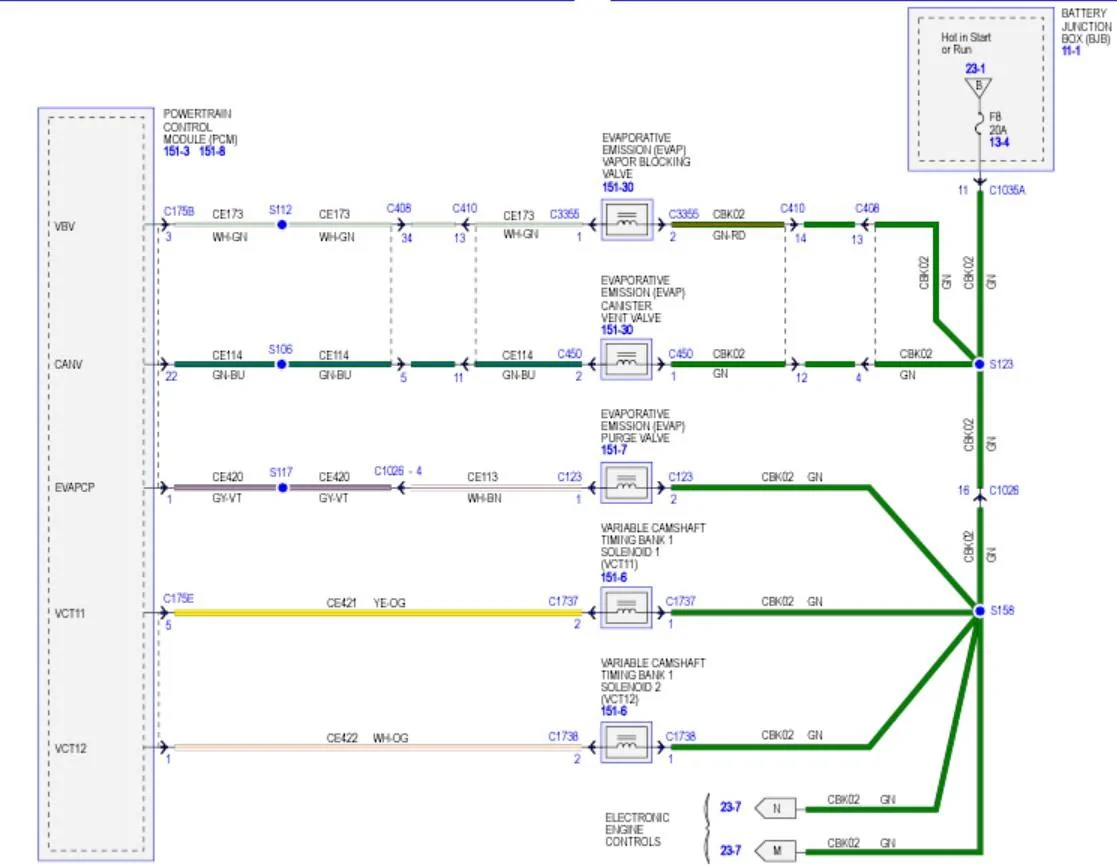This screenshot has height=865, width=1117.
Task: Click the EVAP Purge Valve solenoid symbol
Action: coord(626,483)
